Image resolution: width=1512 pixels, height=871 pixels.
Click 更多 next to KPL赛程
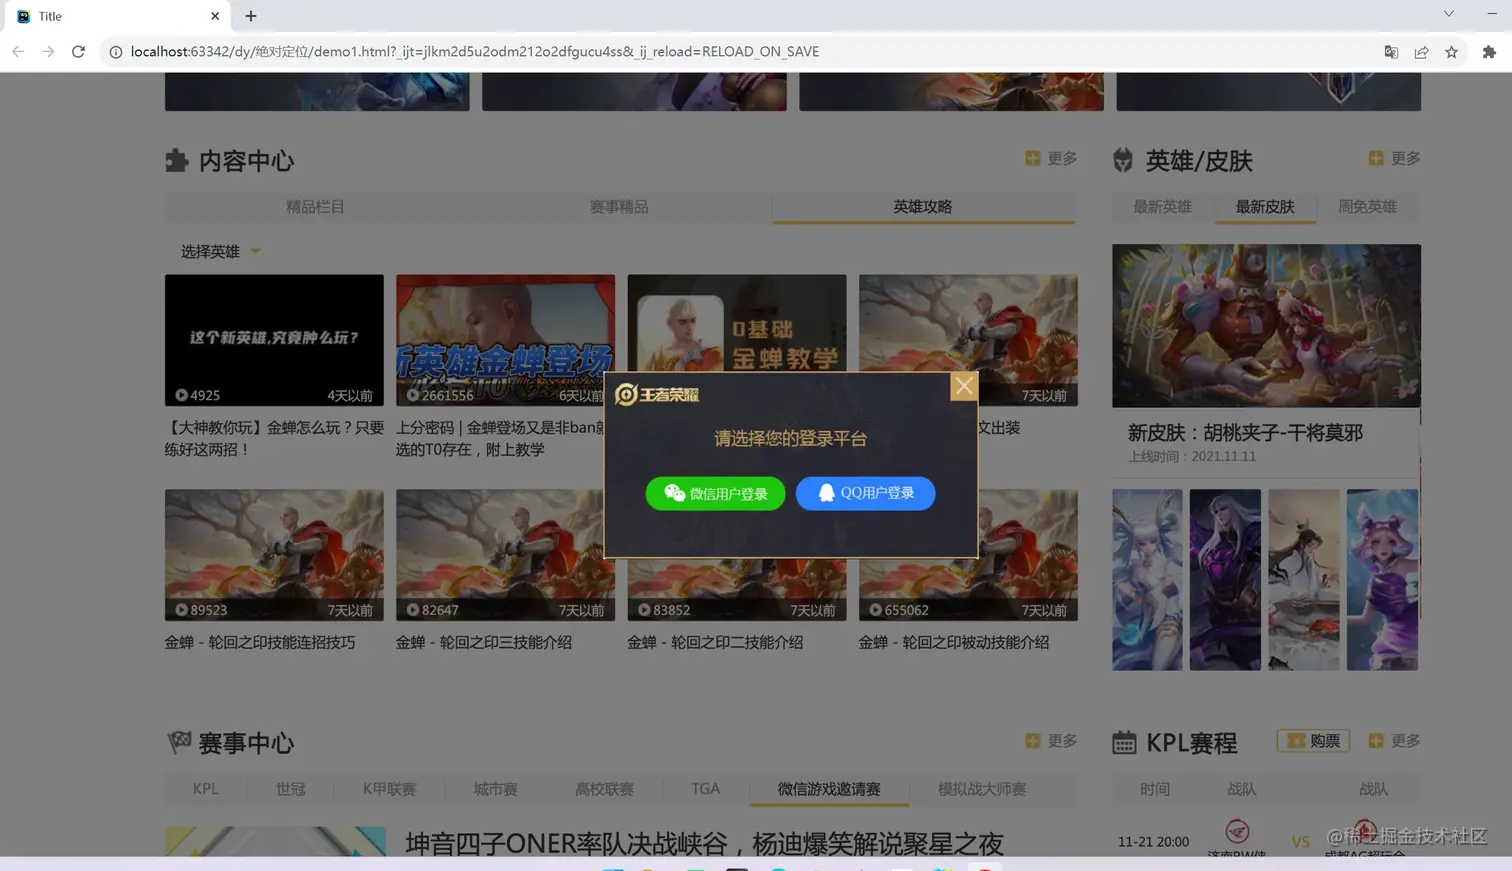tap(1394, 741)
